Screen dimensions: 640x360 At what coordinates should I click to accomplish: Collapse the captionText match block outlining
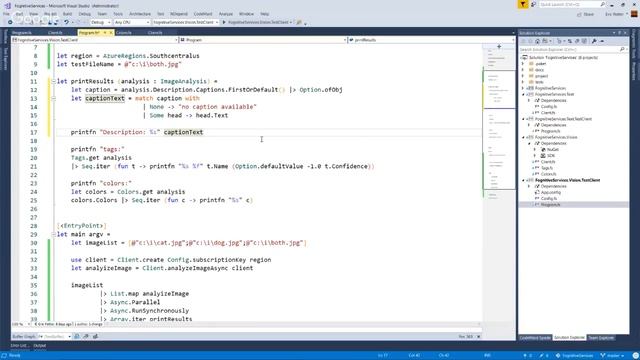pos(53,98)
